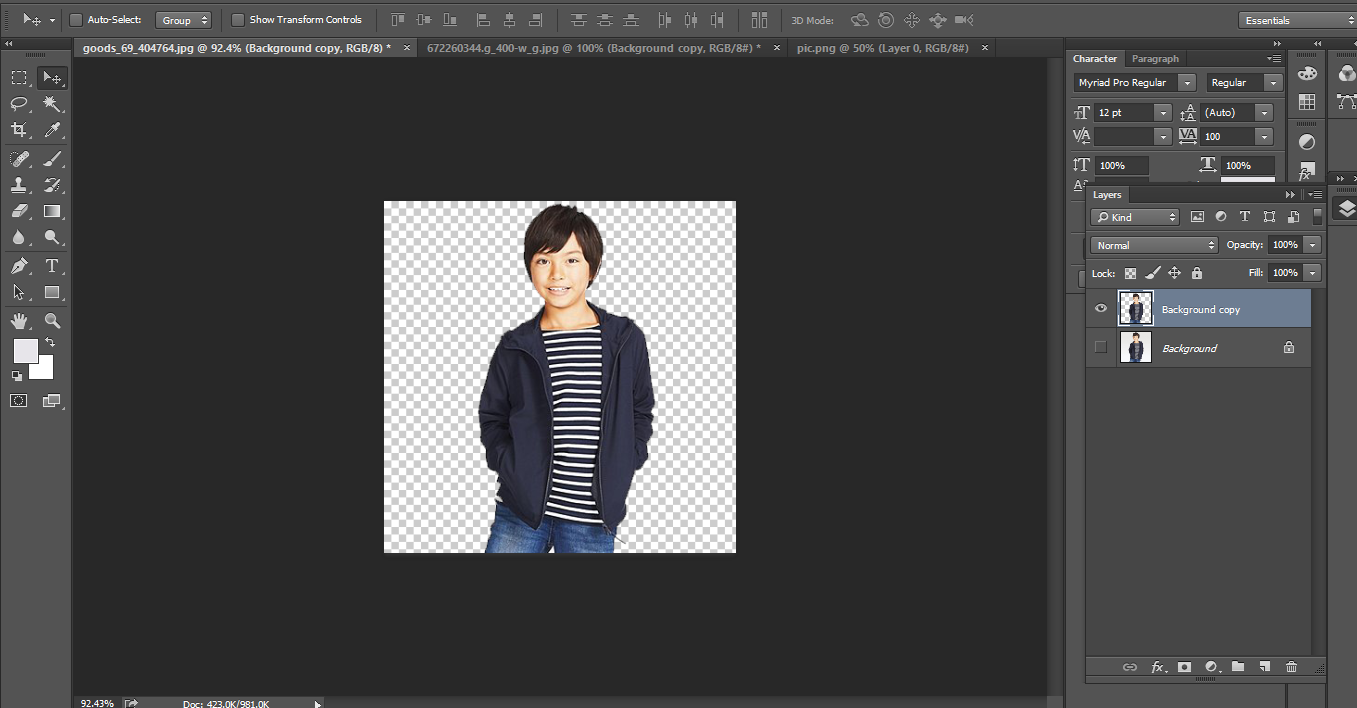1357x708 pixels.
Task: Select the Pen tool
Action: [19, 266]
